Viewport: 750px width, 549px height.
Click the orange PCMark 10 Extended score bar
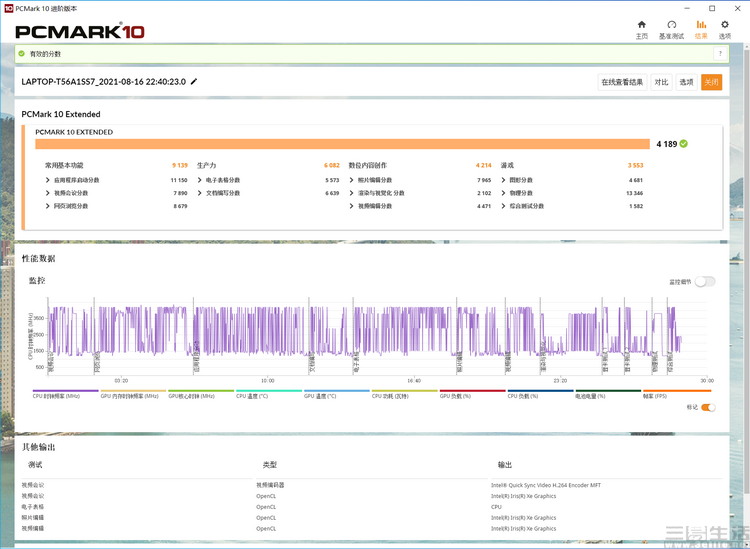click(342, 144)
